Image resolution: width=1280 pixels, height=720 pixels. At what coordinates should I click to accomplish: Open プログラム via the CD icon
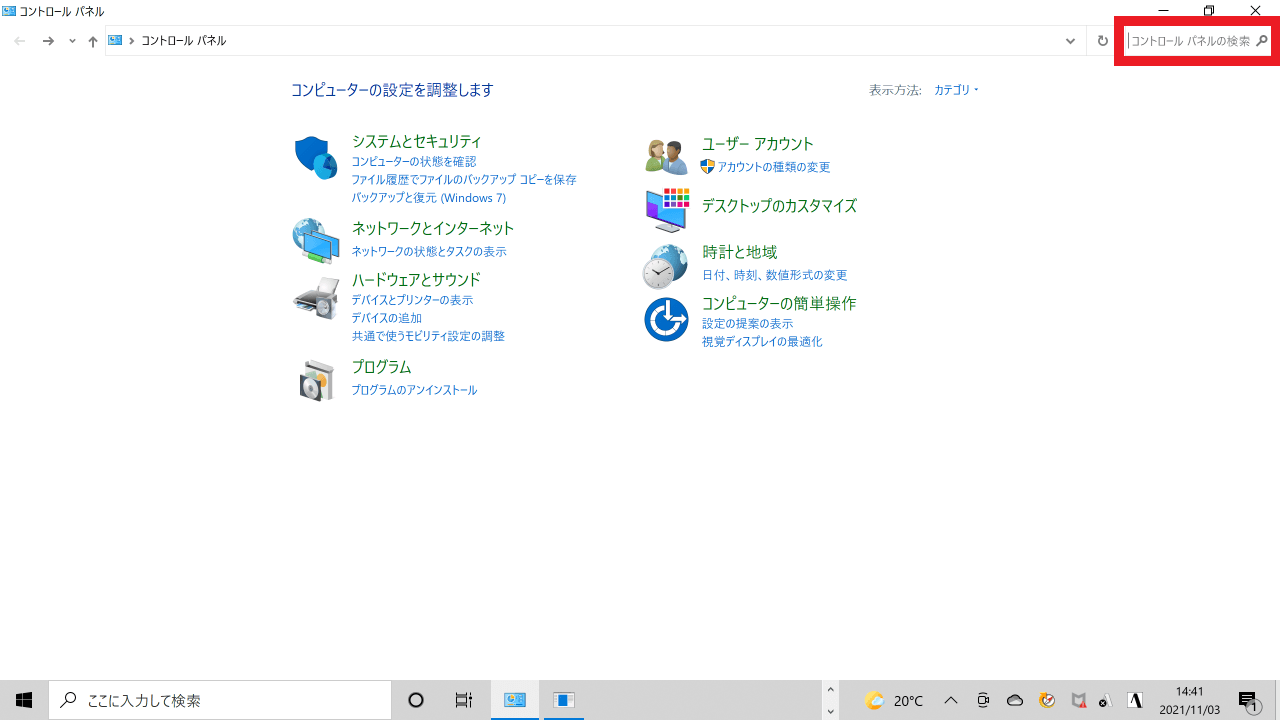(x=315, y=379)
